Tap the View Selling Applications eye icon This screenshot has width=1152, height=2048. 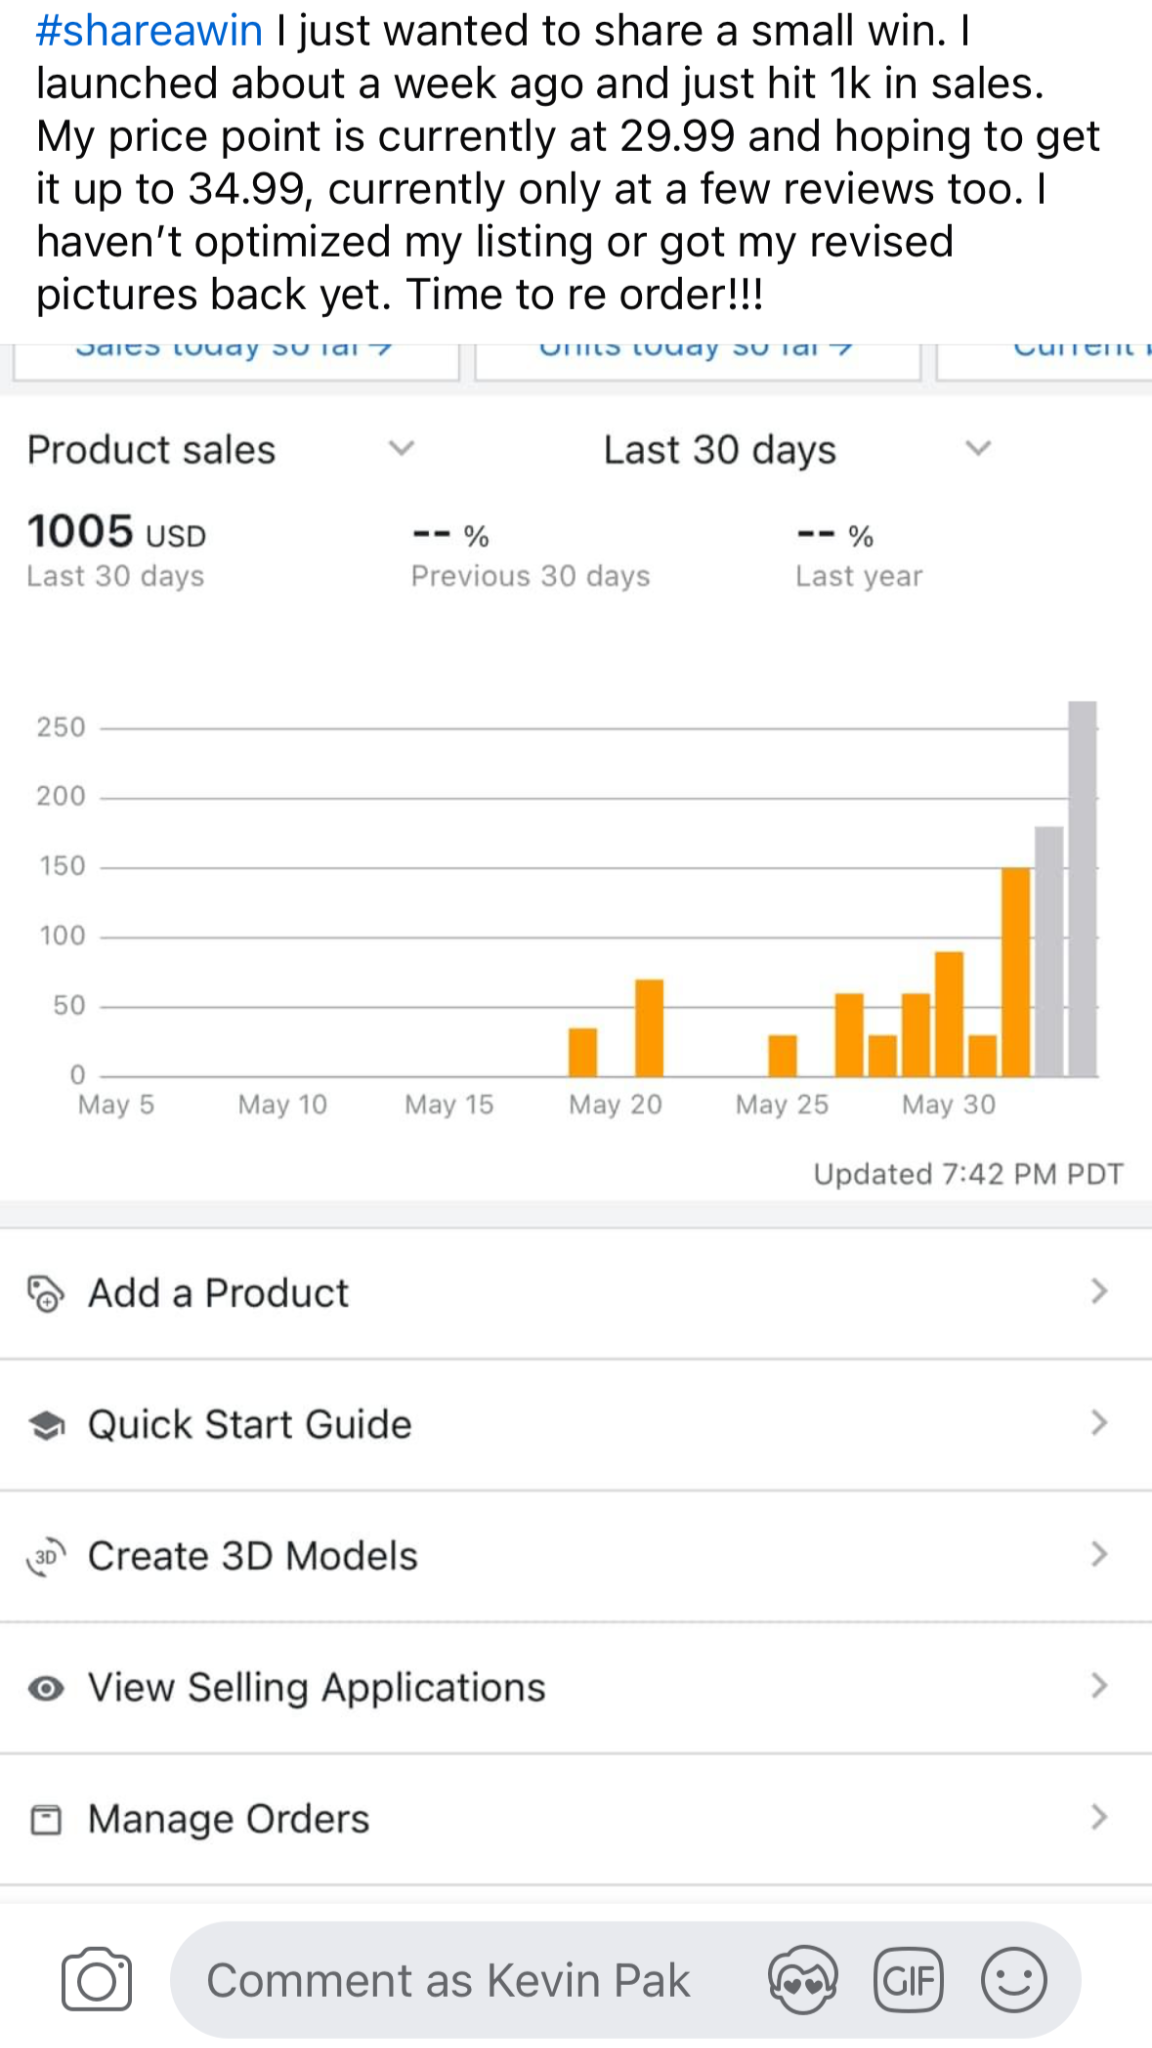(x=46, y=1688)
